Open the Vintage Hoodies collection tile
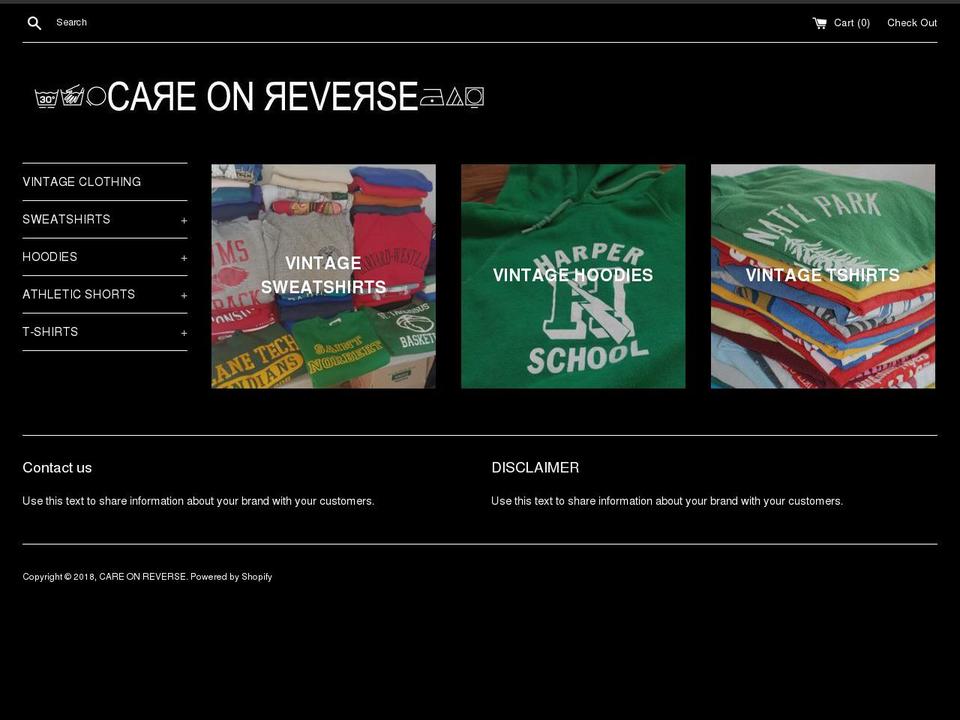The width and height of the screenshot is (960, 720). pos(573,276)
